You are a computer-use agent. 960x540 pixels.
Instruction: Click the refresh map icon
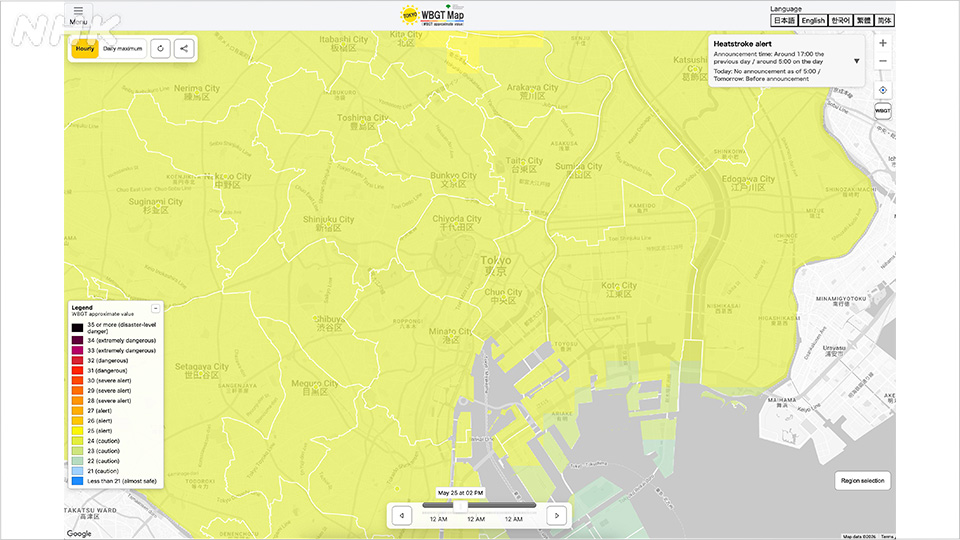coord(160,49)
